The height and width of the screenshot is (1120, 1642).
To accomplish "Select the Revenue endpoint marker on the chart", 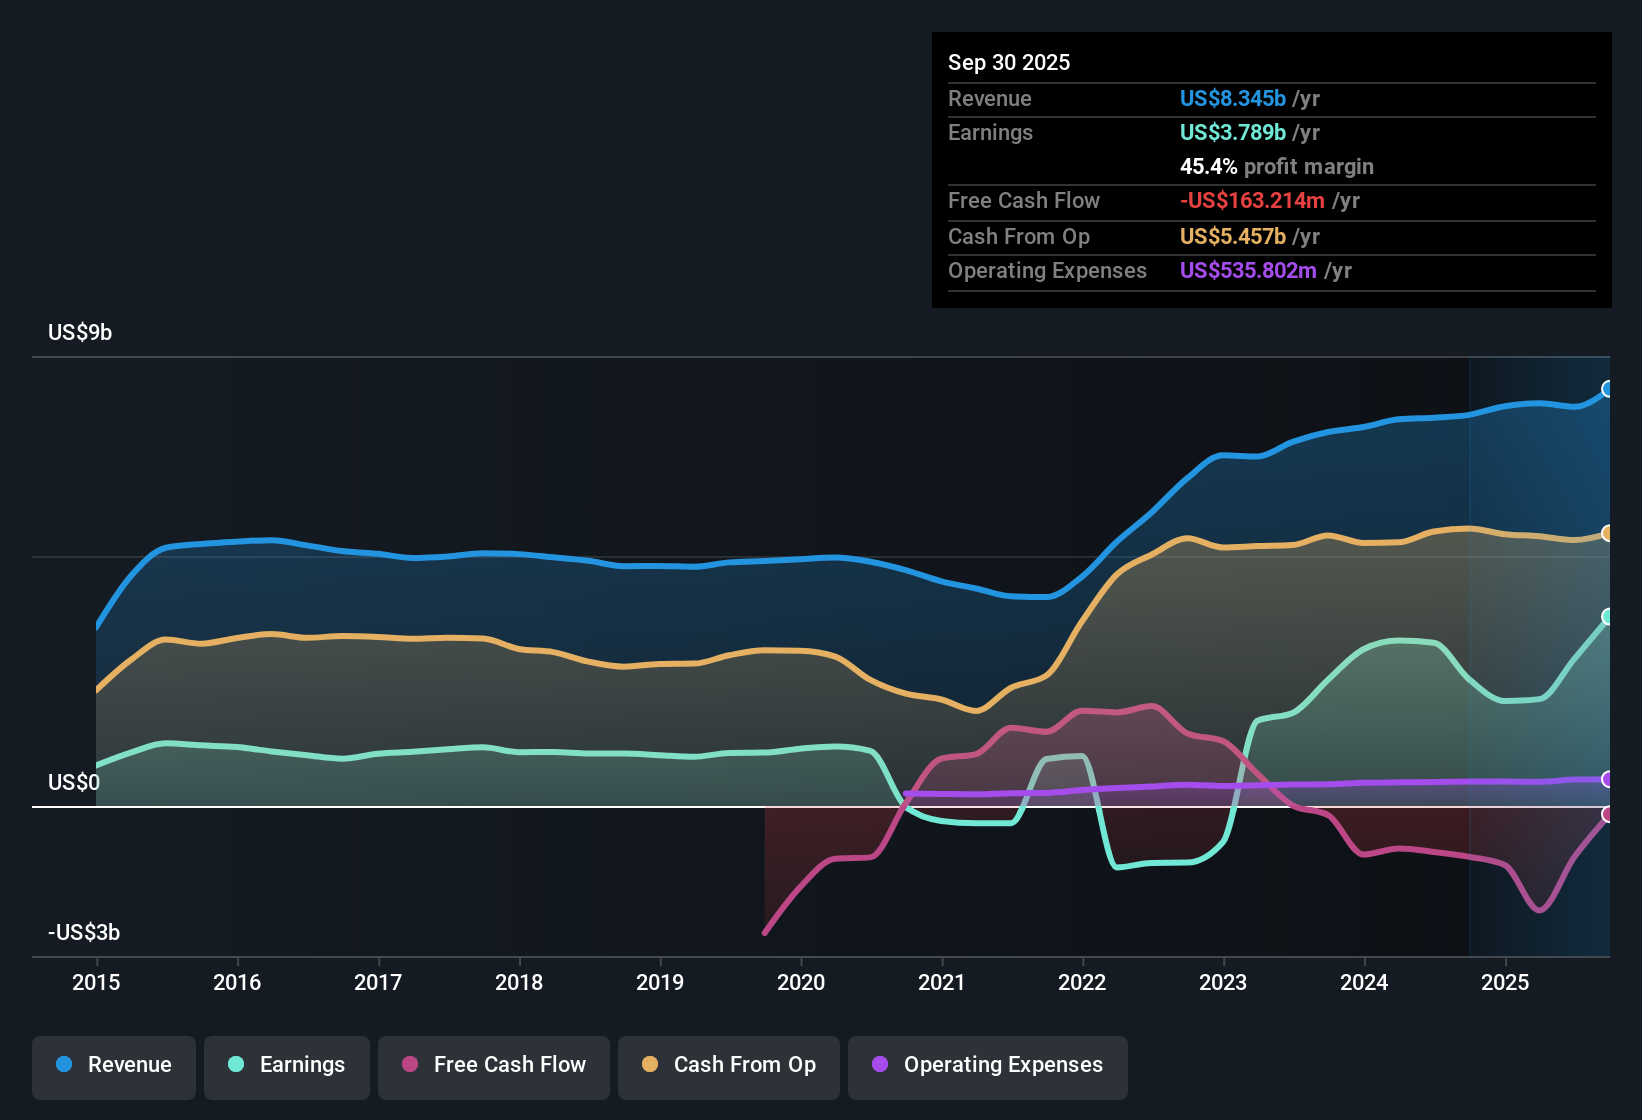I will (x=1608, y=388).
